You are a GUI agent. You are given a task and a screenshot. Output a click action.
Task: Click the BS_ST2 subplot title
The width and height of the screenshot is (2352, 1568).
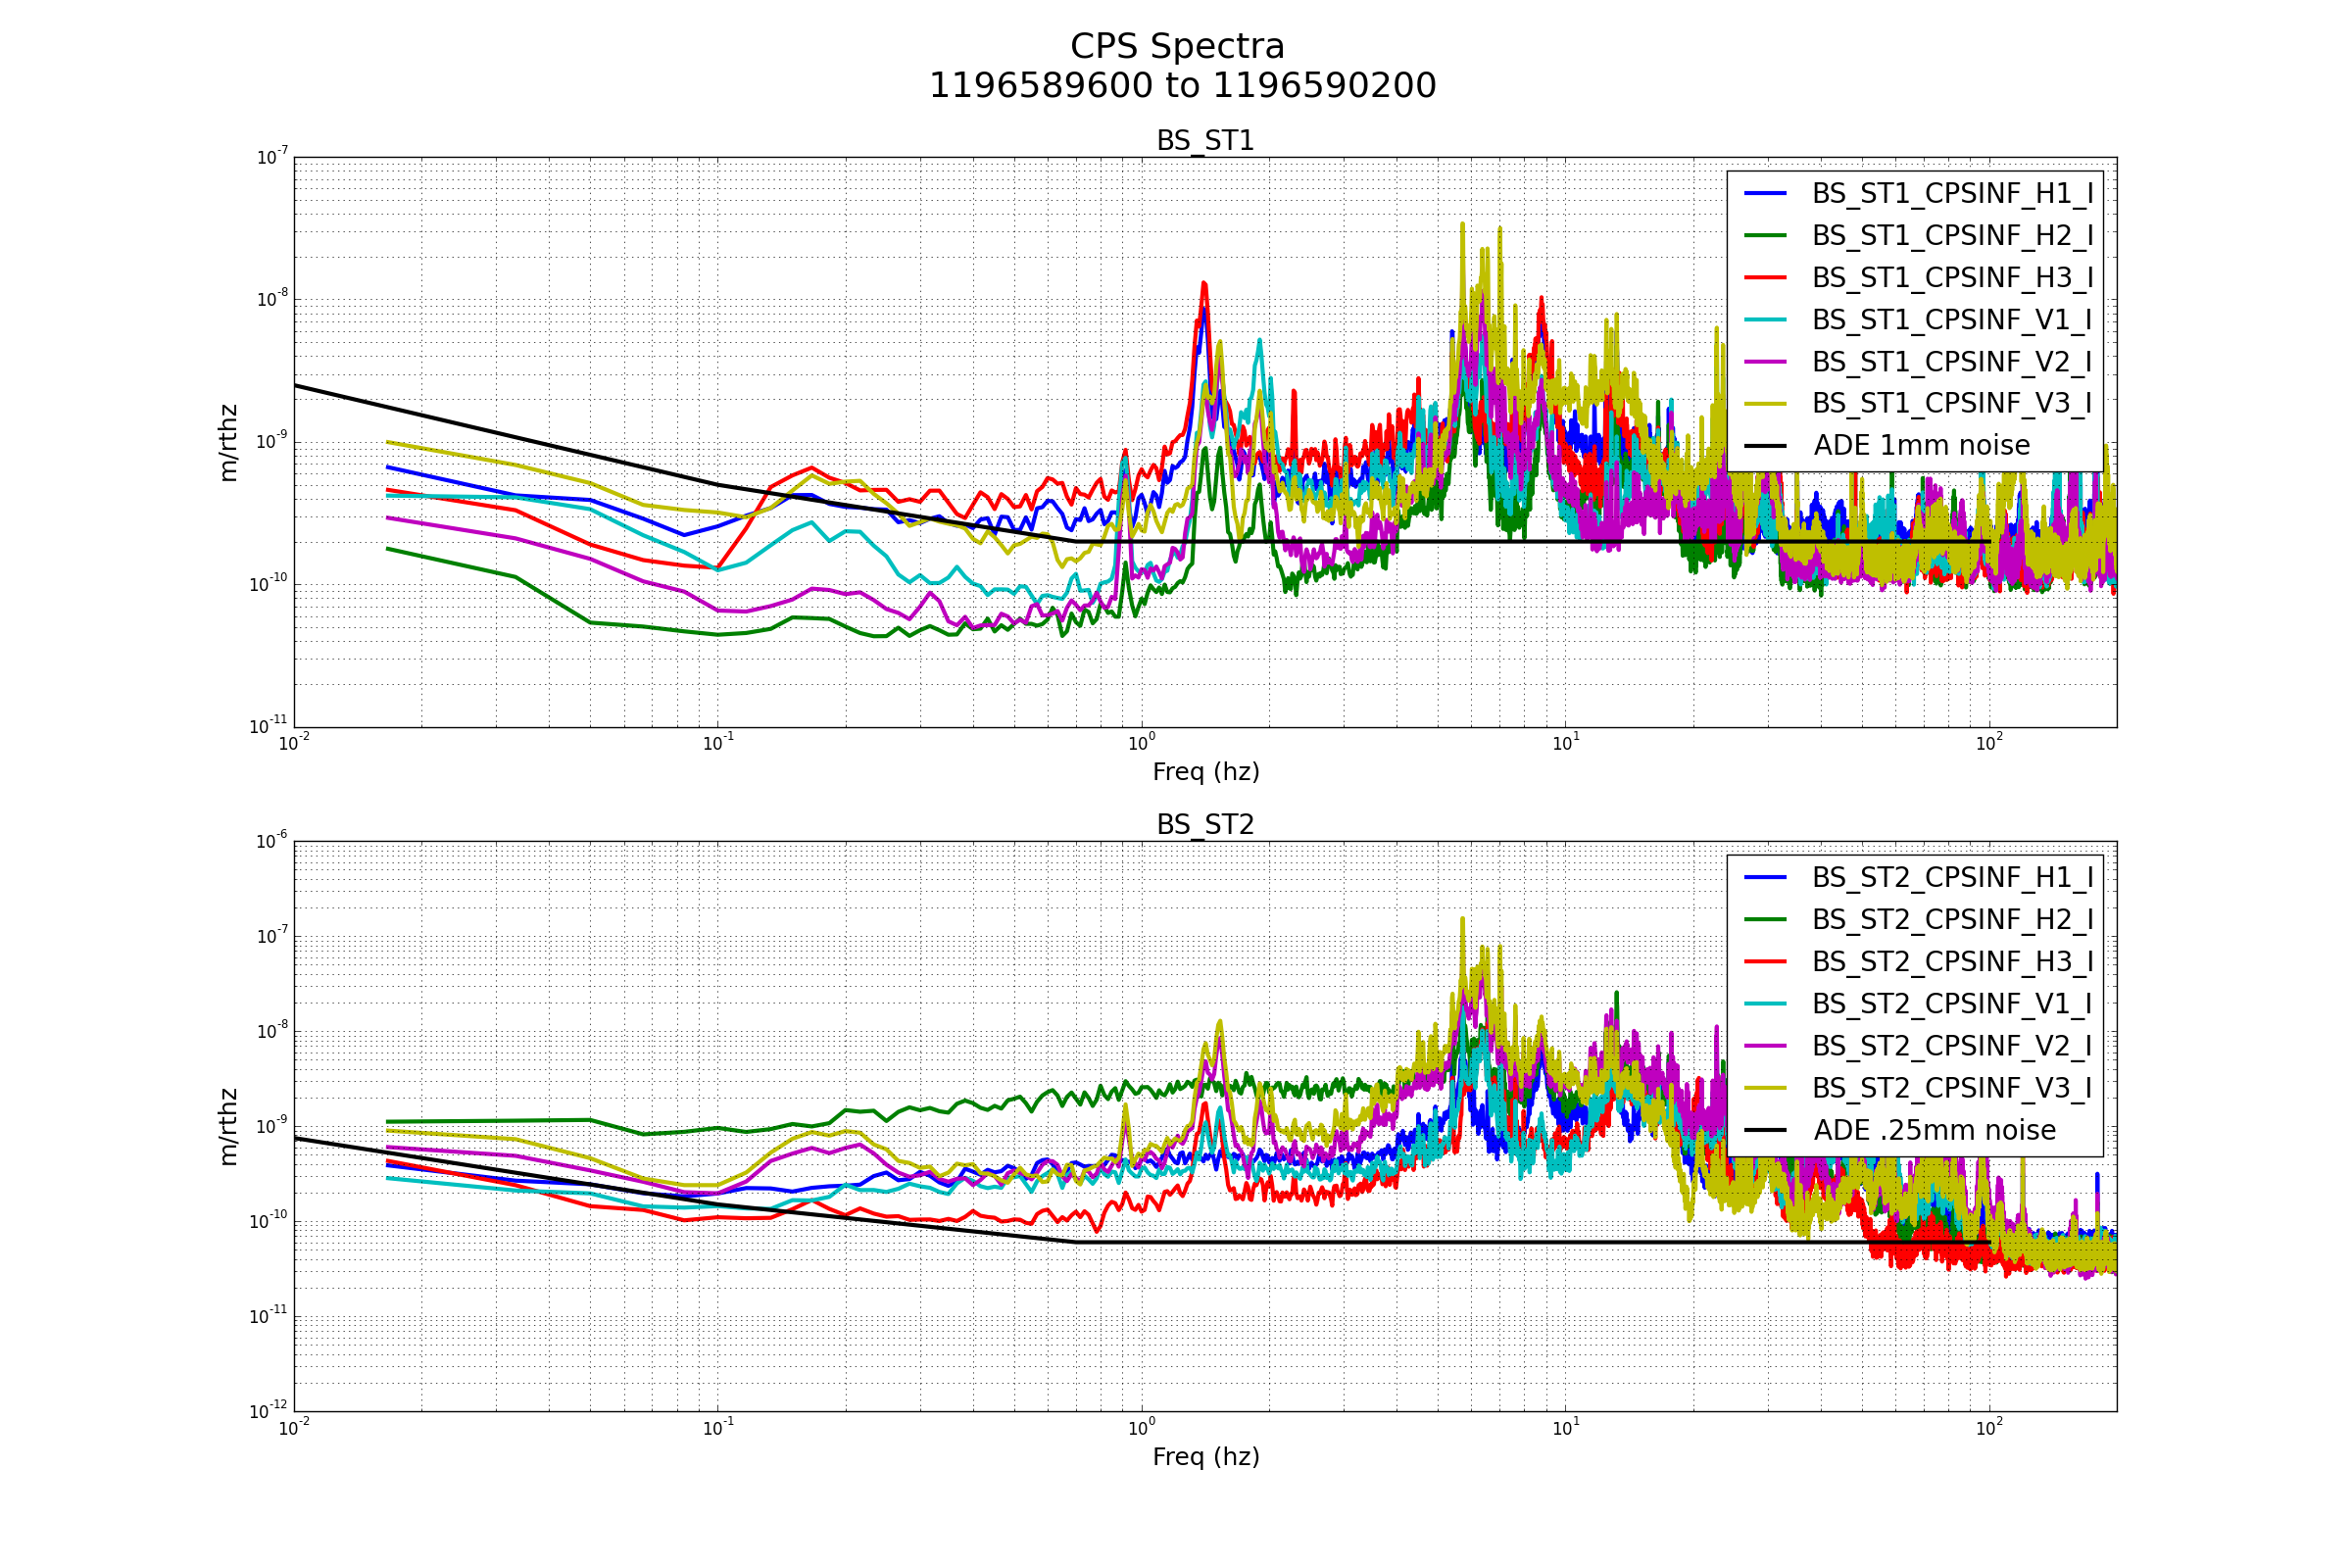[1205, 825]
